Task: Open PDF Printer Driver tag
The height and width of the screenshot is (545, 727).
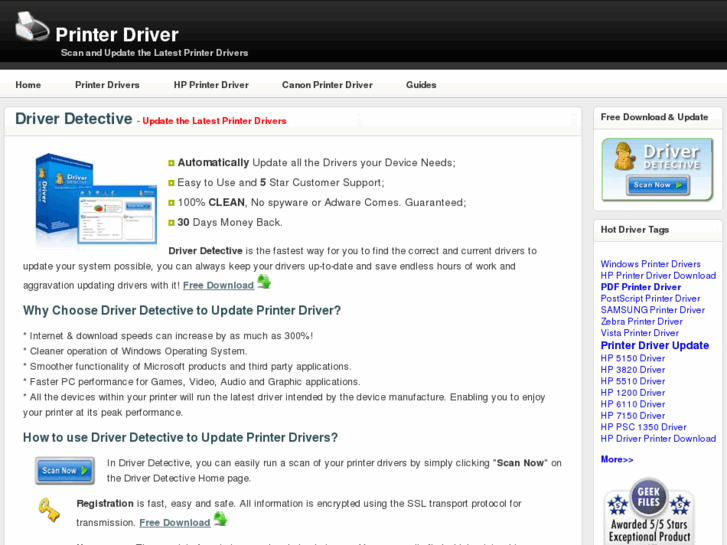Action: [x=641, y=287]
